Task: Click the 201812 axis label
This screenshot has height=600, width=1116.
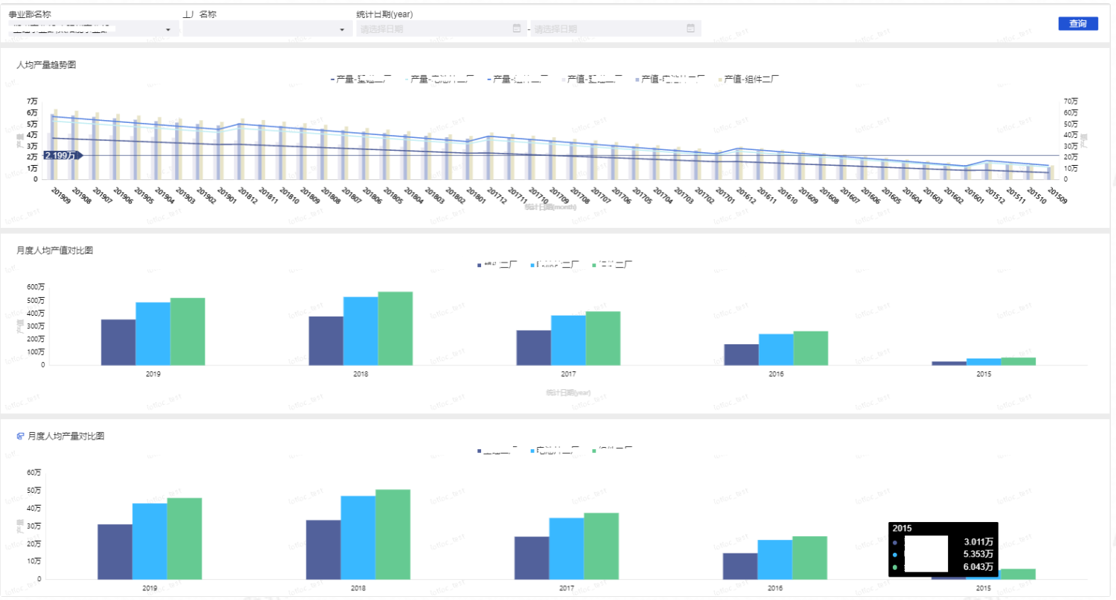Action: [247, 196]
